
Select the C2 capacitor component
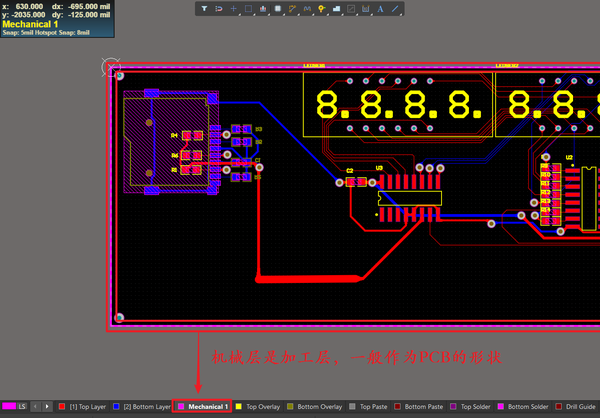(x=356, y=182)
